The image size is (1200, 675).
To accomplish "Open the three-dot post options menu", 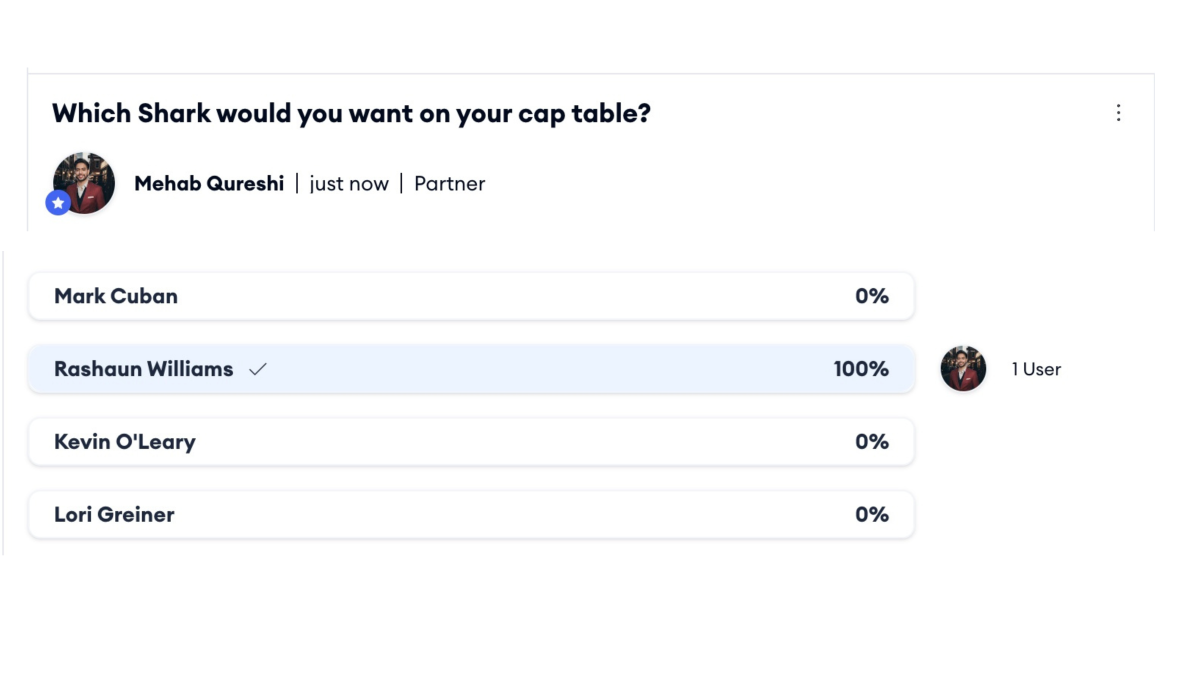I will pos(1118,113).
